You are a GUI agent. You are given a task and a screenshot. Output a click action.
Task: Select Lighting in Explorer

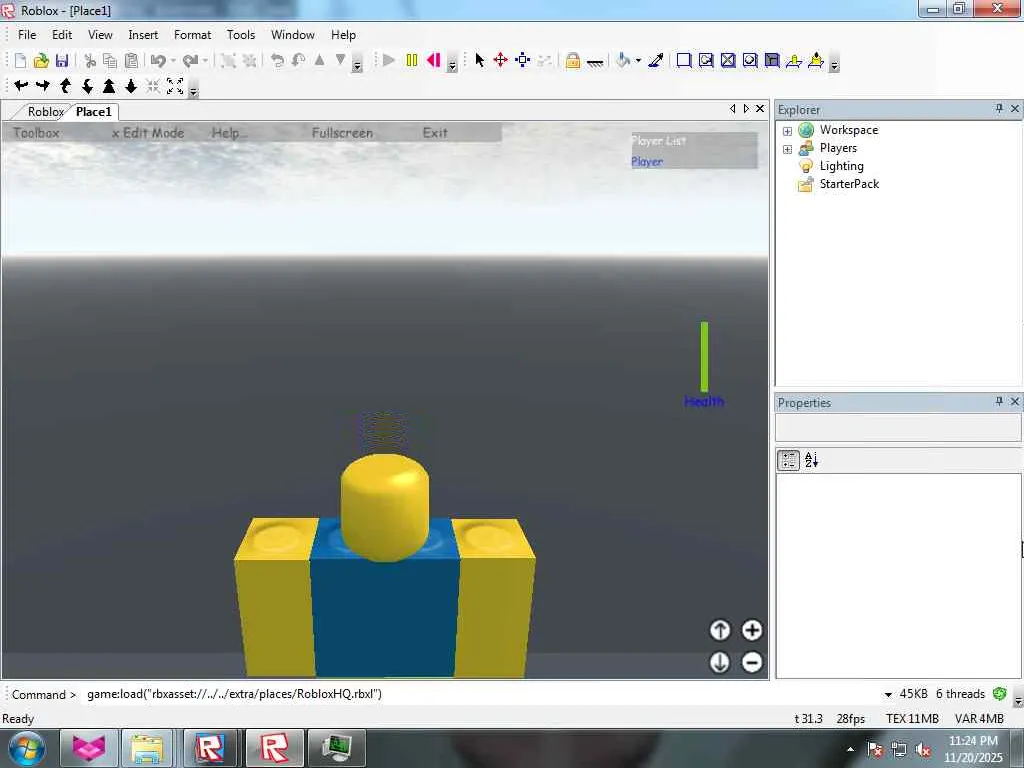click(x=841, y=166)
